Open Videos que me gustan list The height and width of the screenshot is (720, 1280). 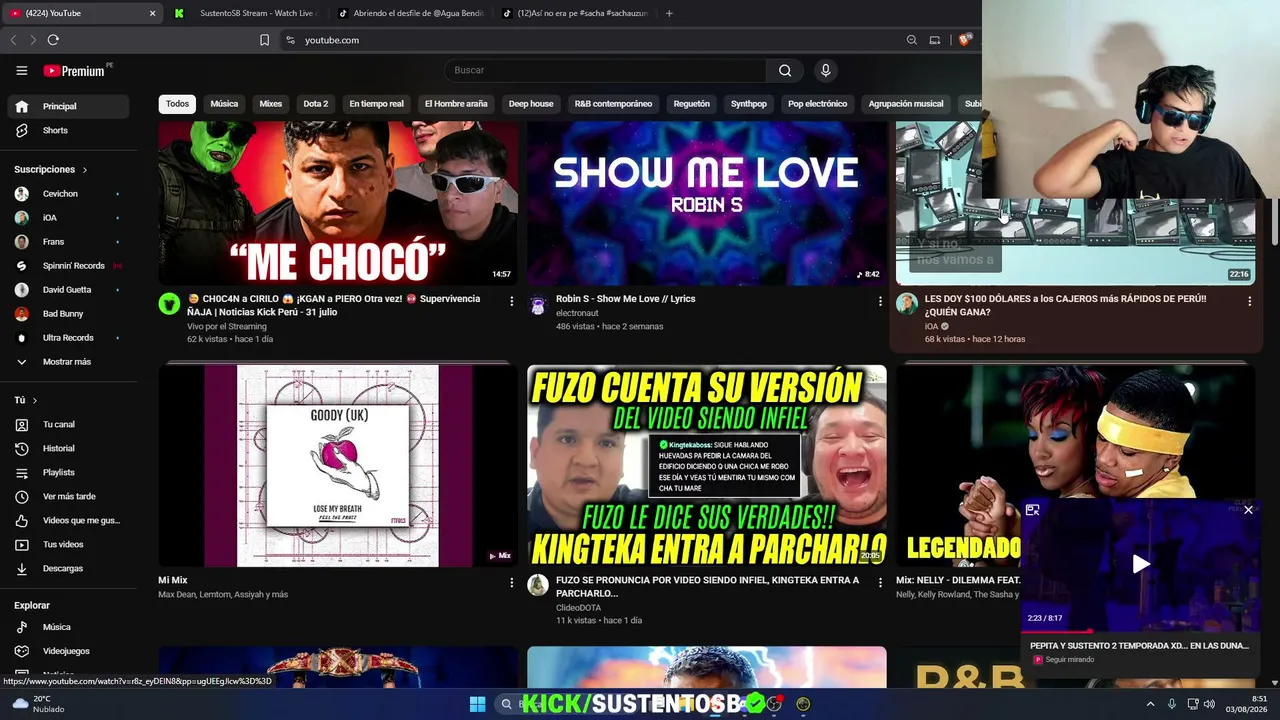coord(68,521)
